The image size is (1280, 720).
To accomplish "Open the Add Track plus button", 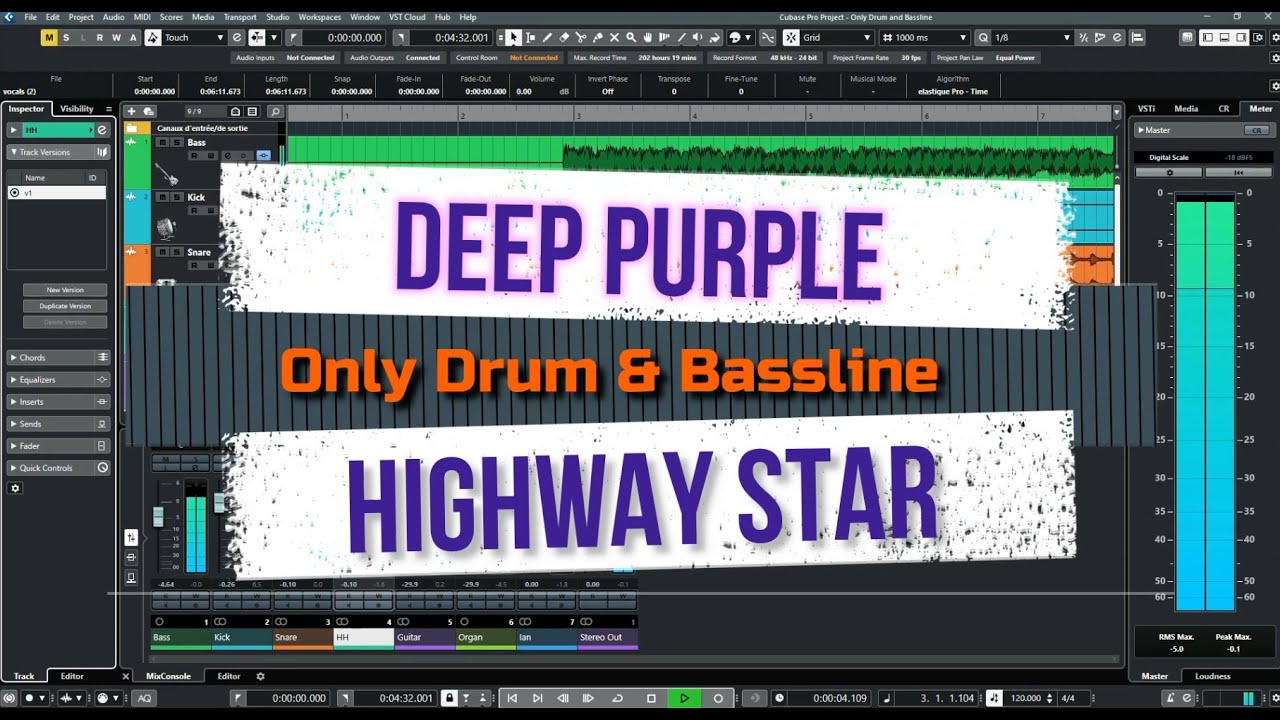I will click(x=132, y=111).
